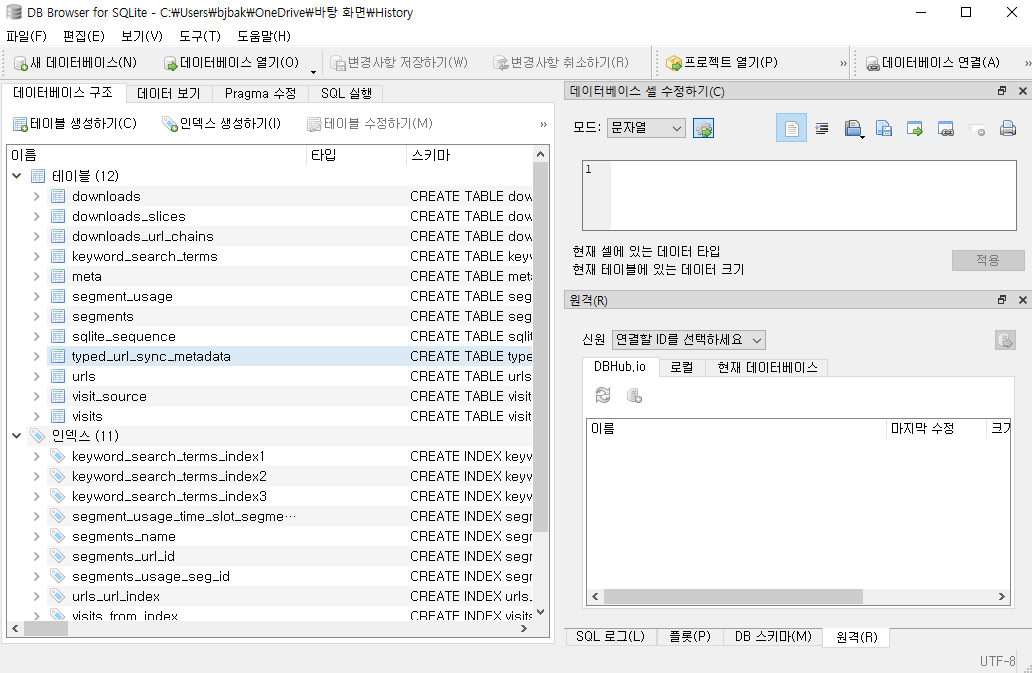The image size is (1032, 673).
Task: Collapse the 테이블 (12) tree node
Action: 16,176
